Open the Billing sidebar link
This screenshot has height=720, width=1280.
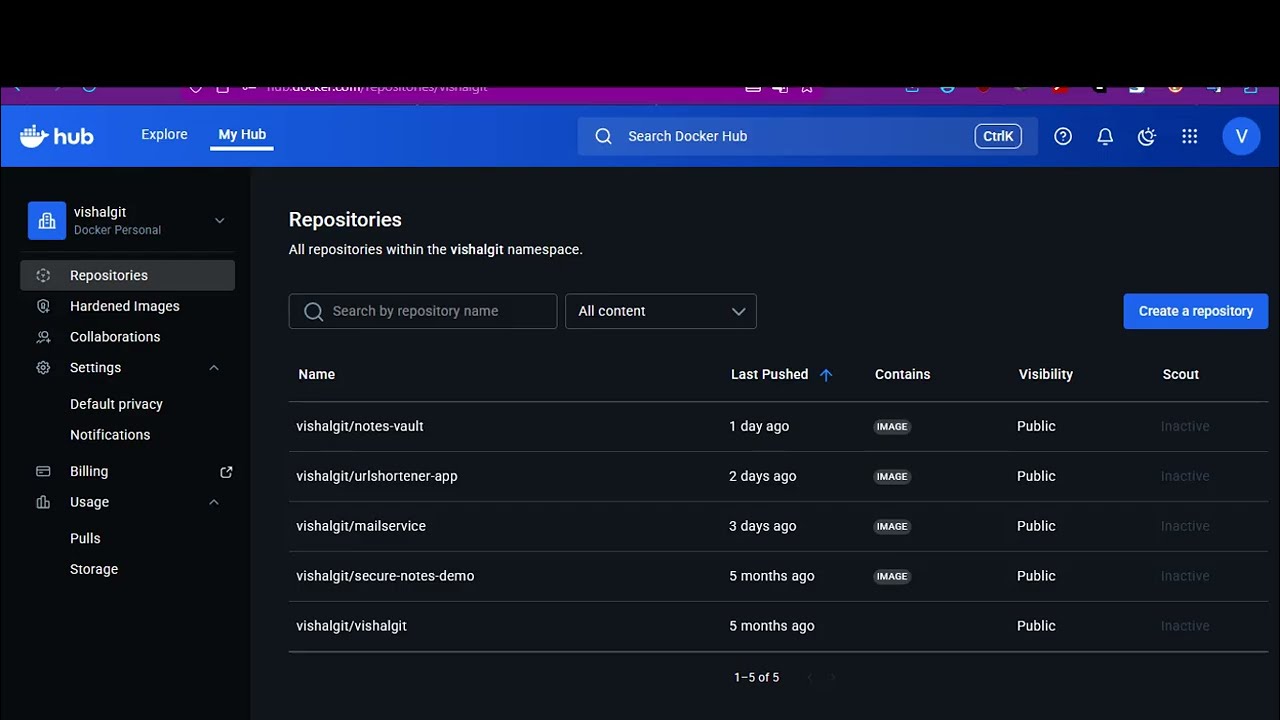click(x=89, y=471)
